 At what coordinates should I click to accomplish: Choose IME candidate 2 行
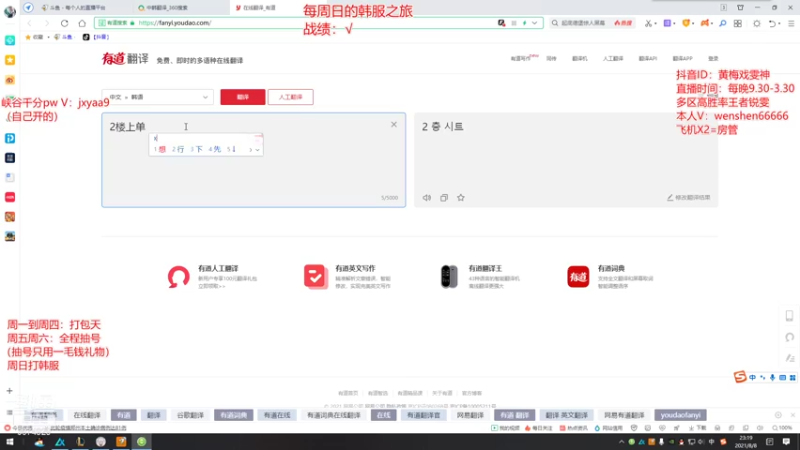[x=178, y=149]
